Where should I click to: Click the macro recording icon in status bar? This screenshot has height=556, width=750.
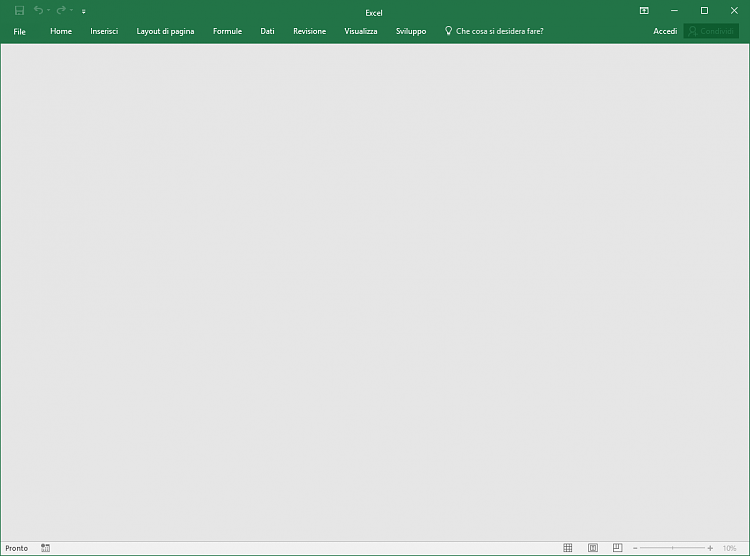pyautogui.click(x=45, y=548)
